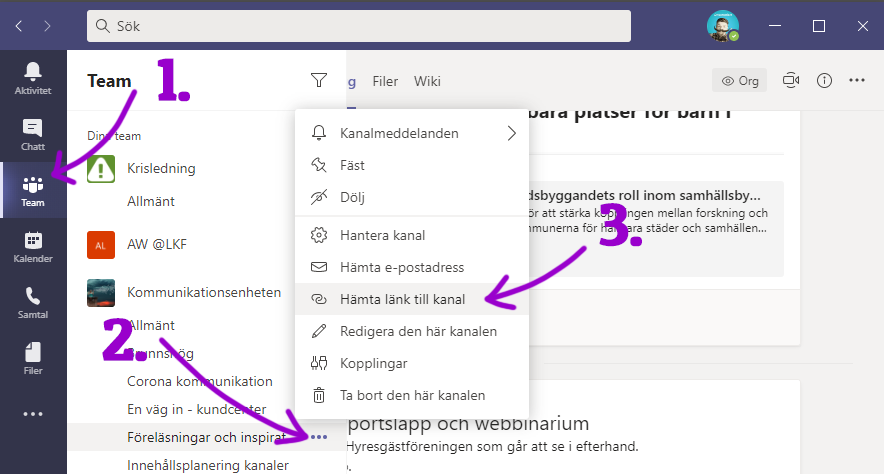Open Kalender in the left rail

33,247
